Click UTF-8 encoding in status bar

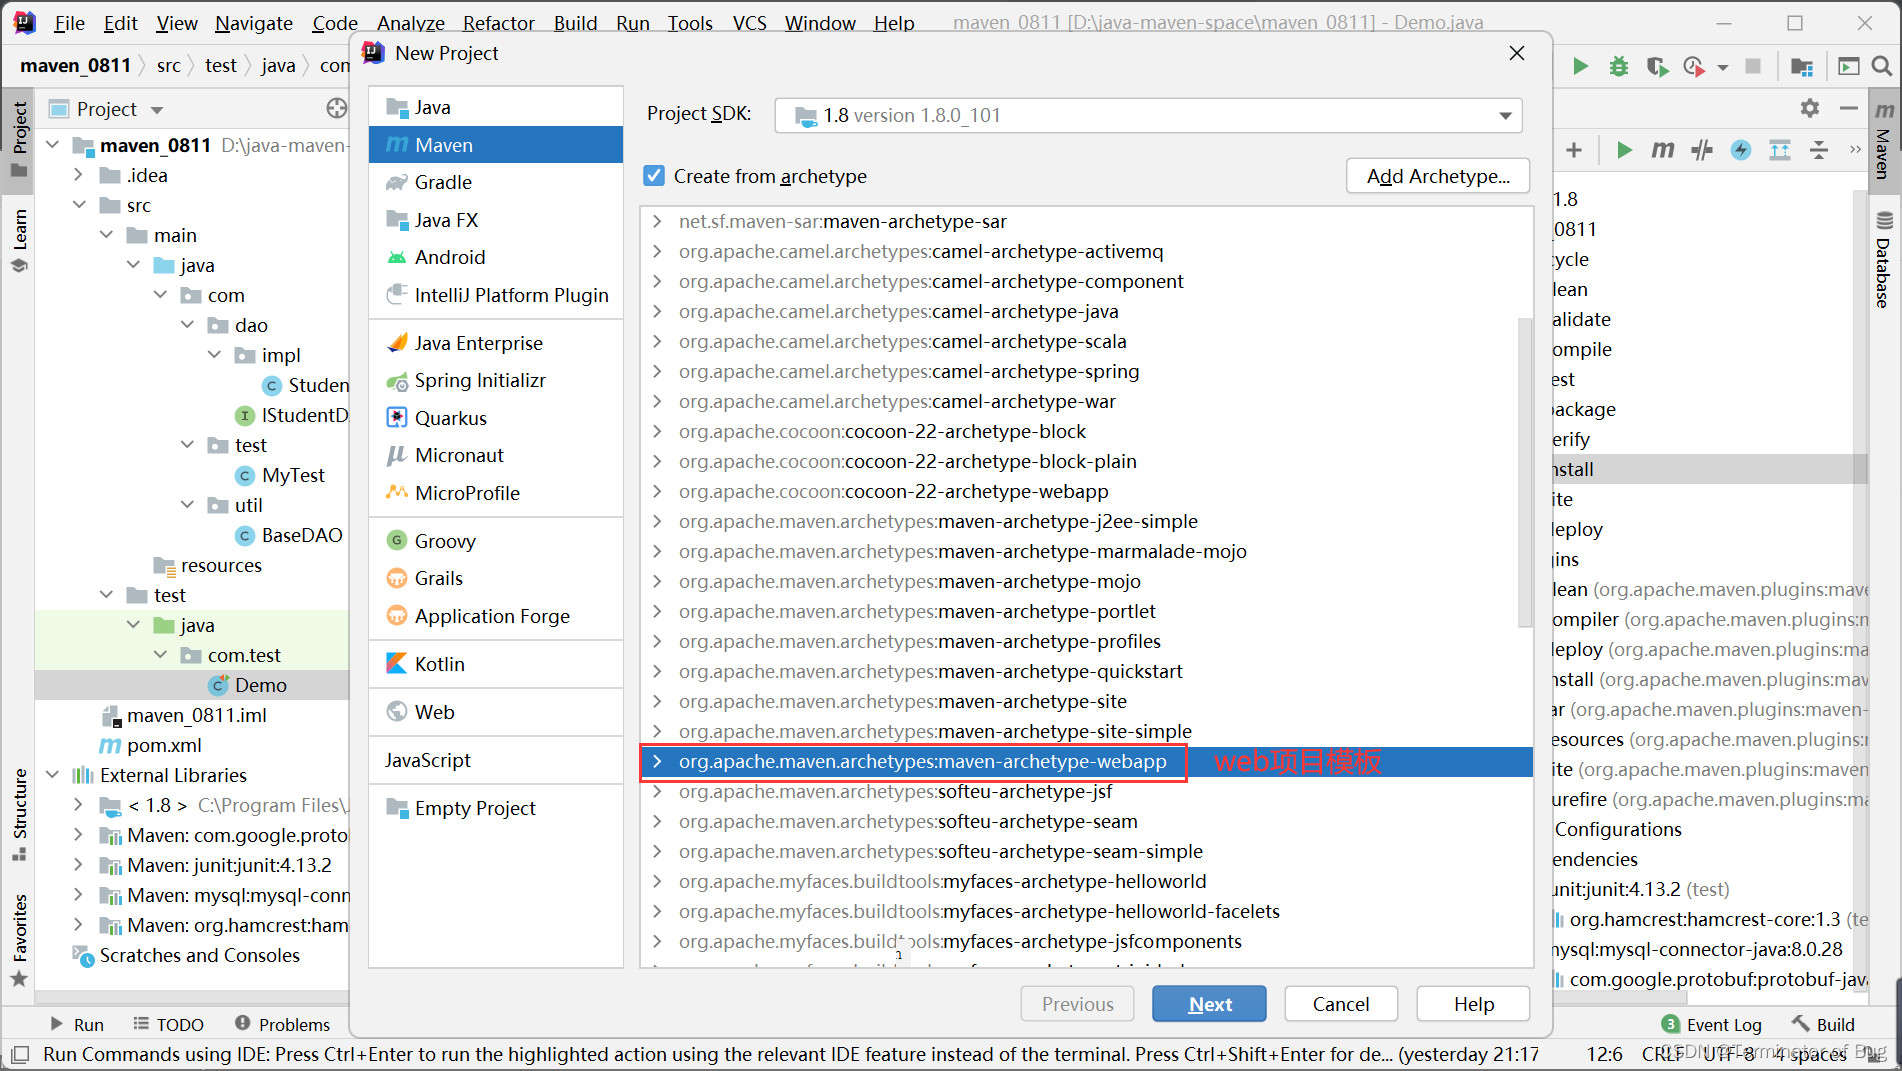click(x=1728, y=1054)
